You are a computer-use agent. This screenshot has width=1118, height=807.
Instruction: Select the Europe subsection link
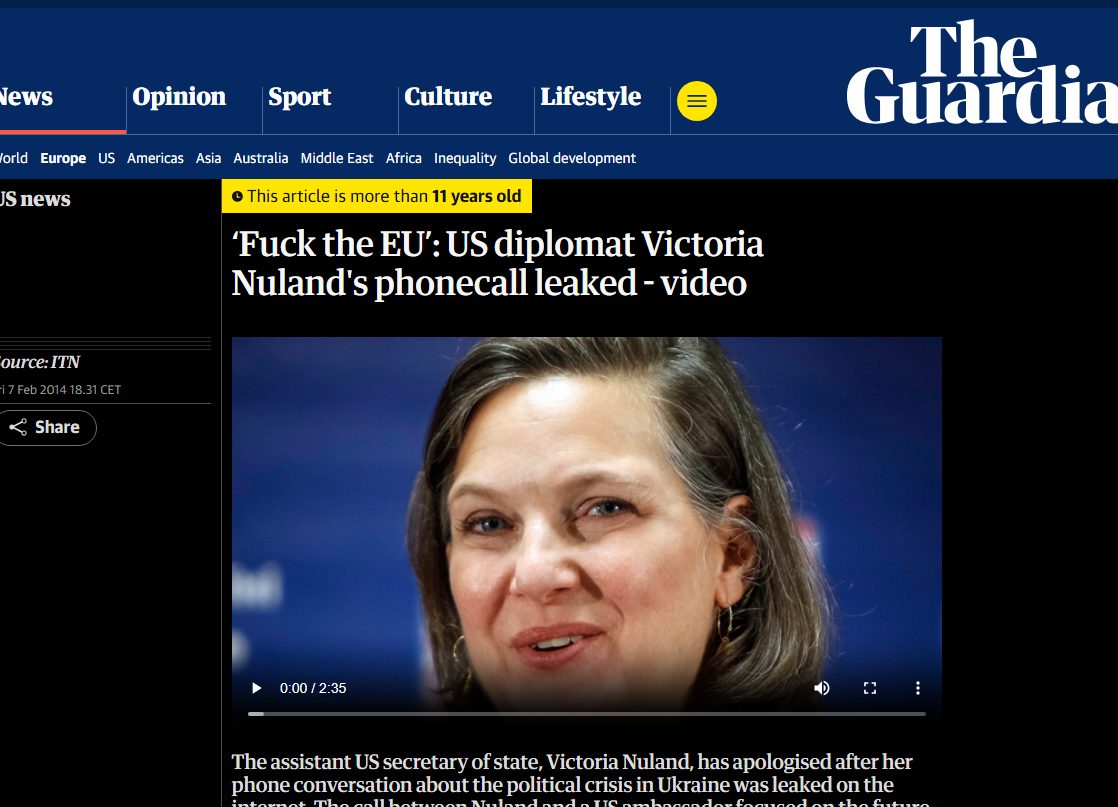pos(63,158)
